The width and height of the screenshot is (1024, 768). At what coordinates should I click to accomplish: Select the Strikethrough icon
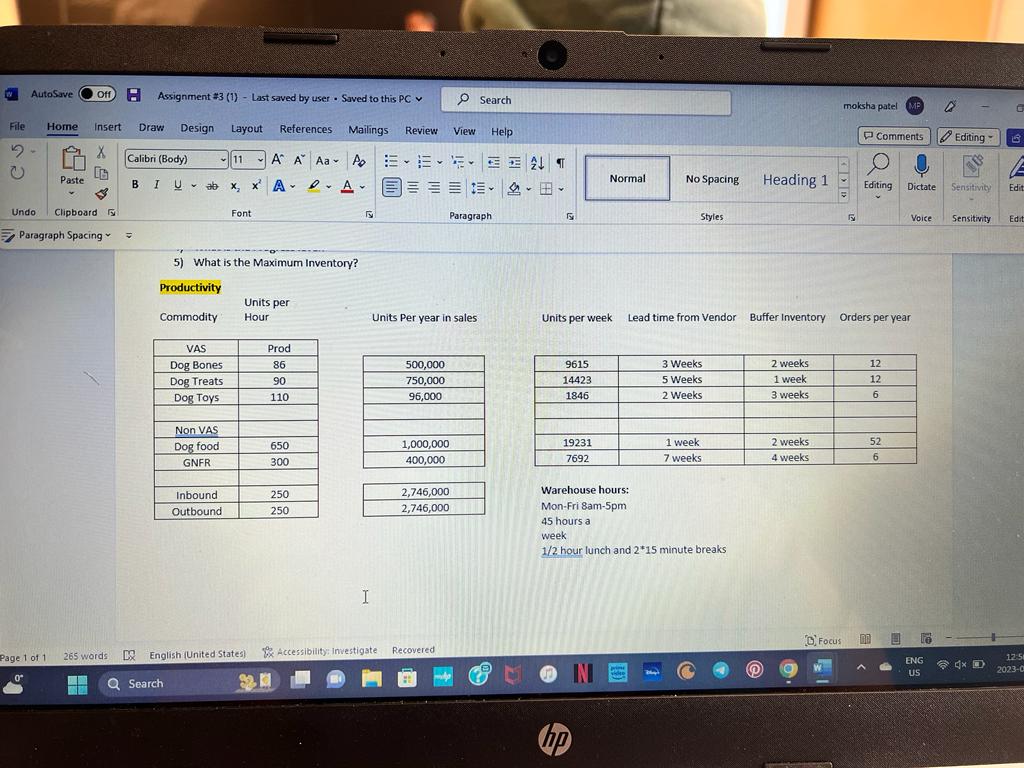(211, 185)
